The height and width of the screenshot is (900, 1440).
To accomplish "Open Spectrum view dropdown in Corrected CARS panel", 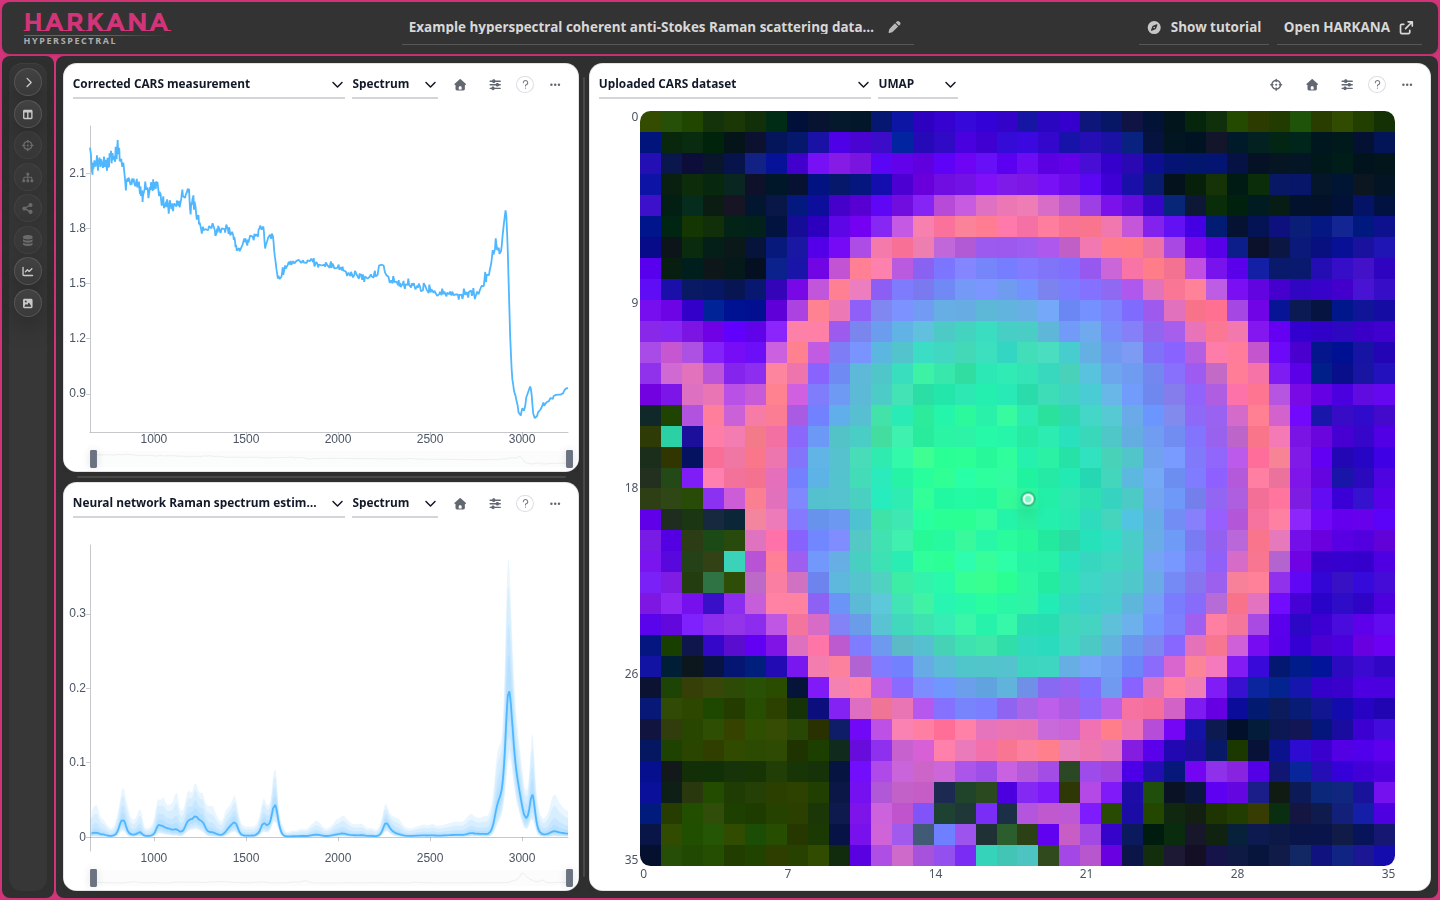I will (394, 84).
